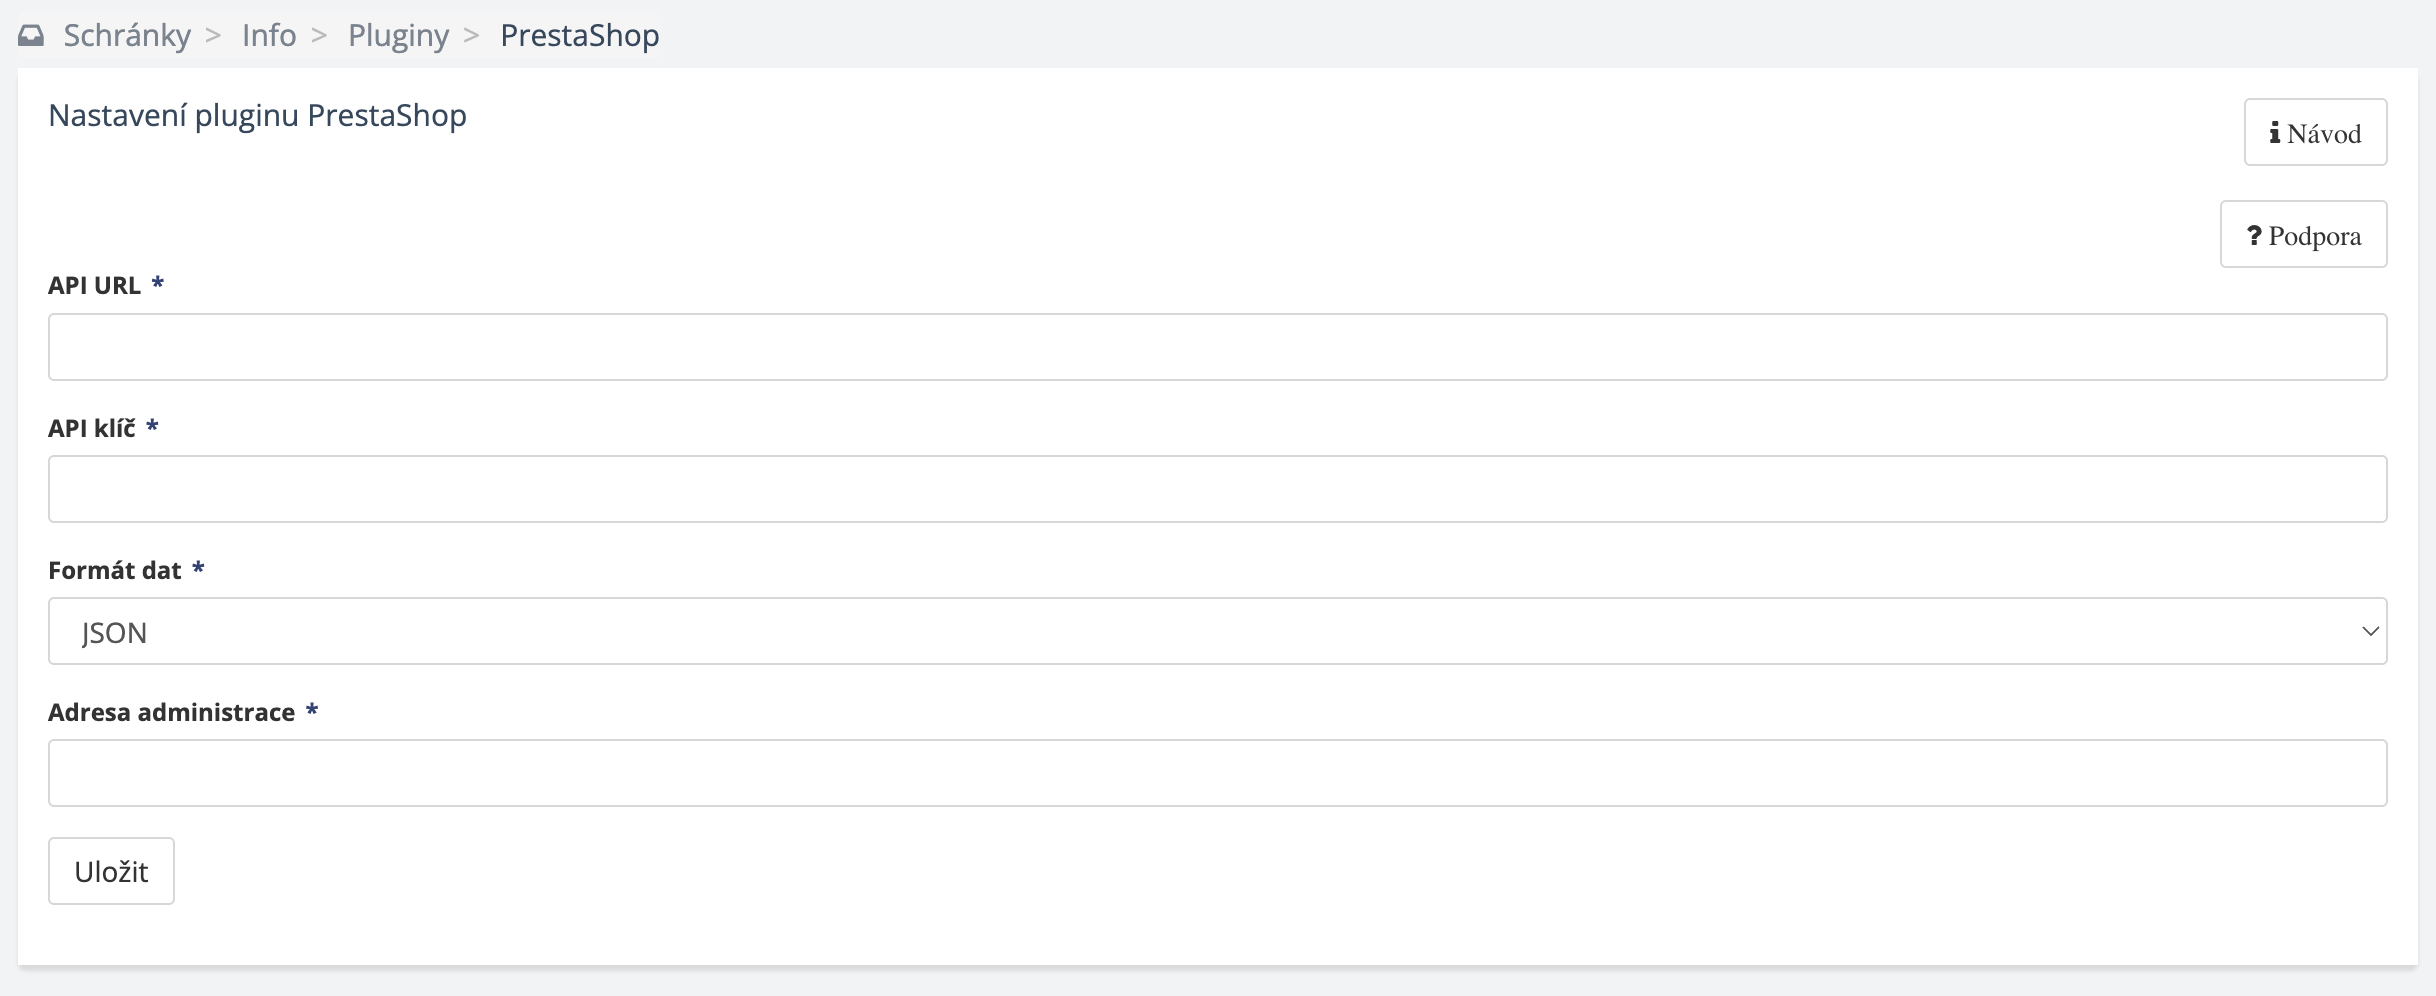
Task: Click the API klíč field label
Action: tap(92, 428)
